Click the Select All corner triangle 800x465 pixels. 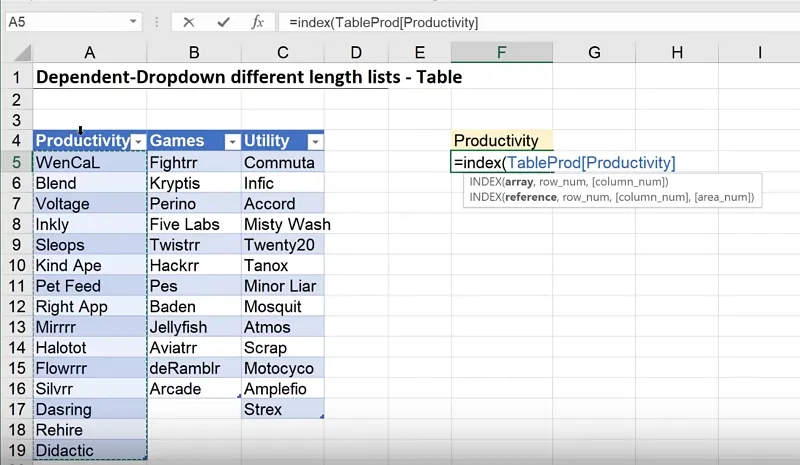16,52
